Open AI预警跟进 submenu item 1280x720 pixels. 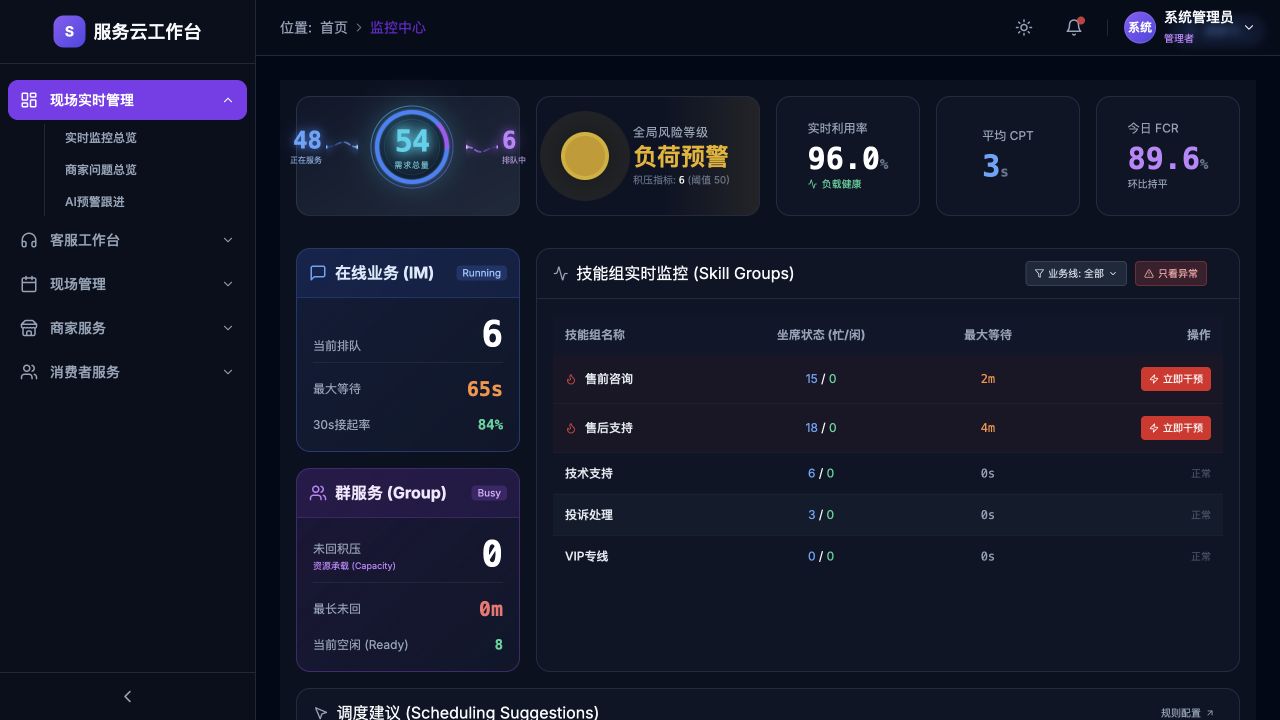point(95,202)
